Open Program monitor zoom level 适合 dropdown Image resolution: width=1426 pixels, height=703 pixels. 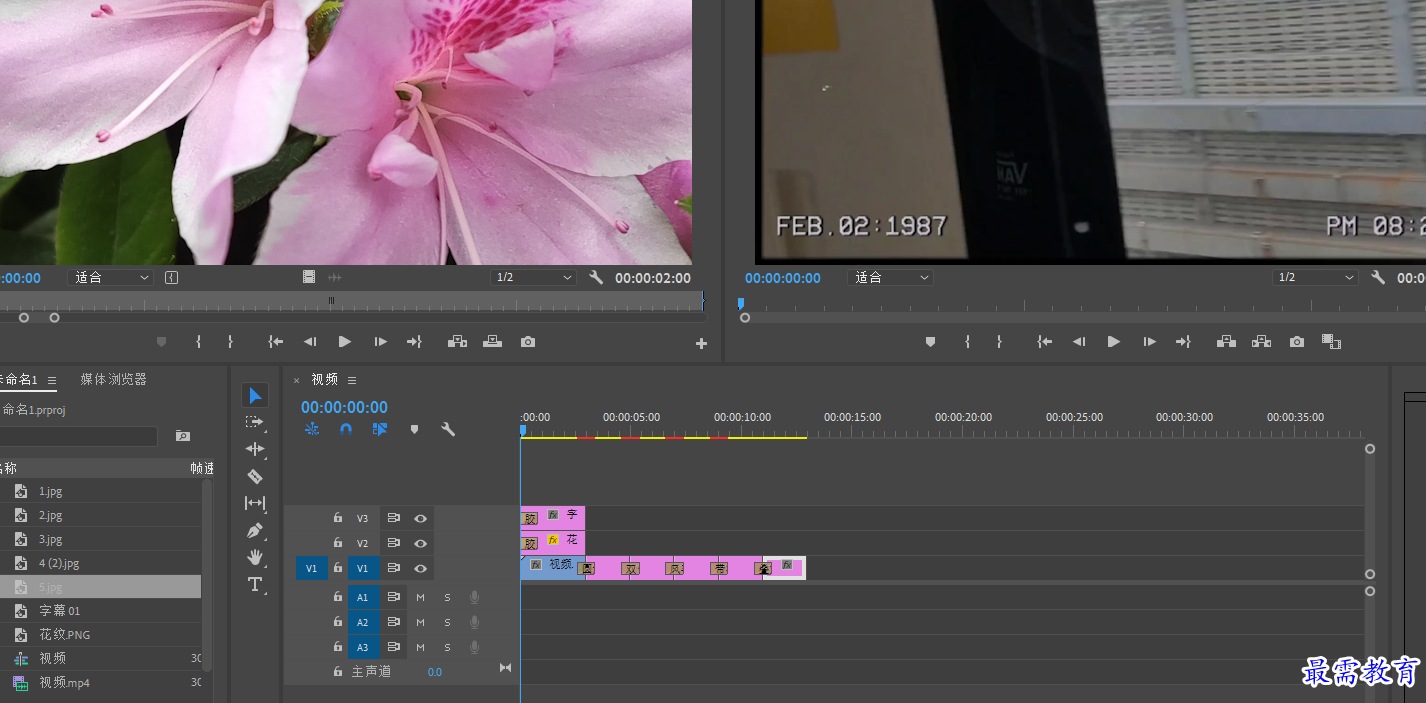point(890,277)
